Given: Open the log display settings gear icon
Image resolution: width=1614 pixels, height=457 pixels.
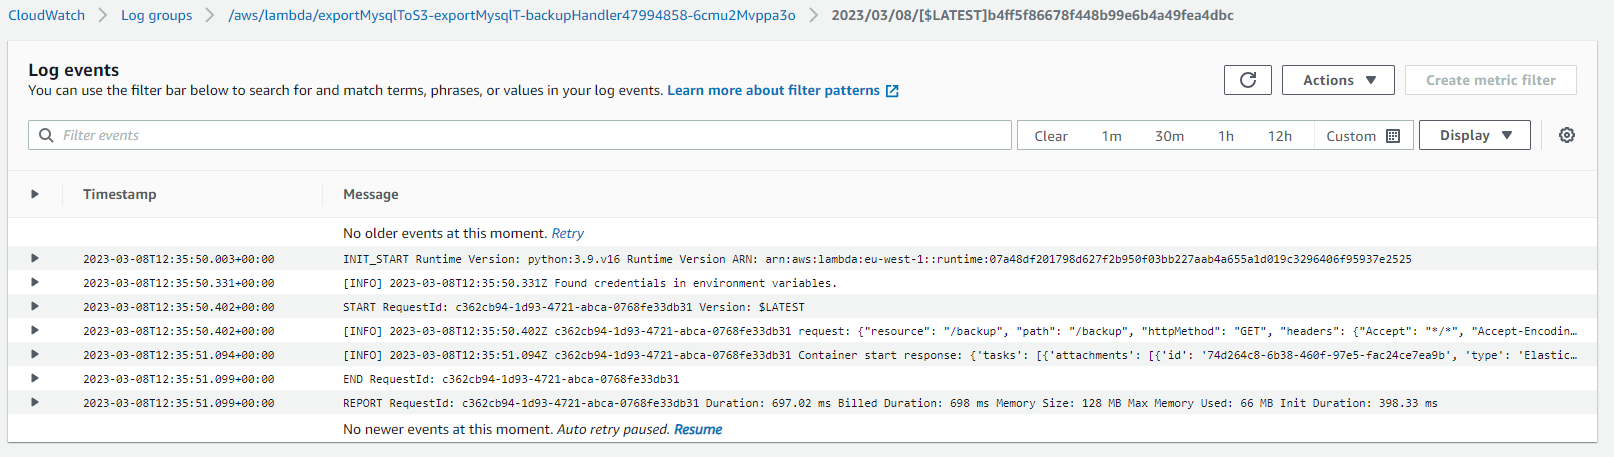Looking at the screenshot, I should [x=1567, y=135].
